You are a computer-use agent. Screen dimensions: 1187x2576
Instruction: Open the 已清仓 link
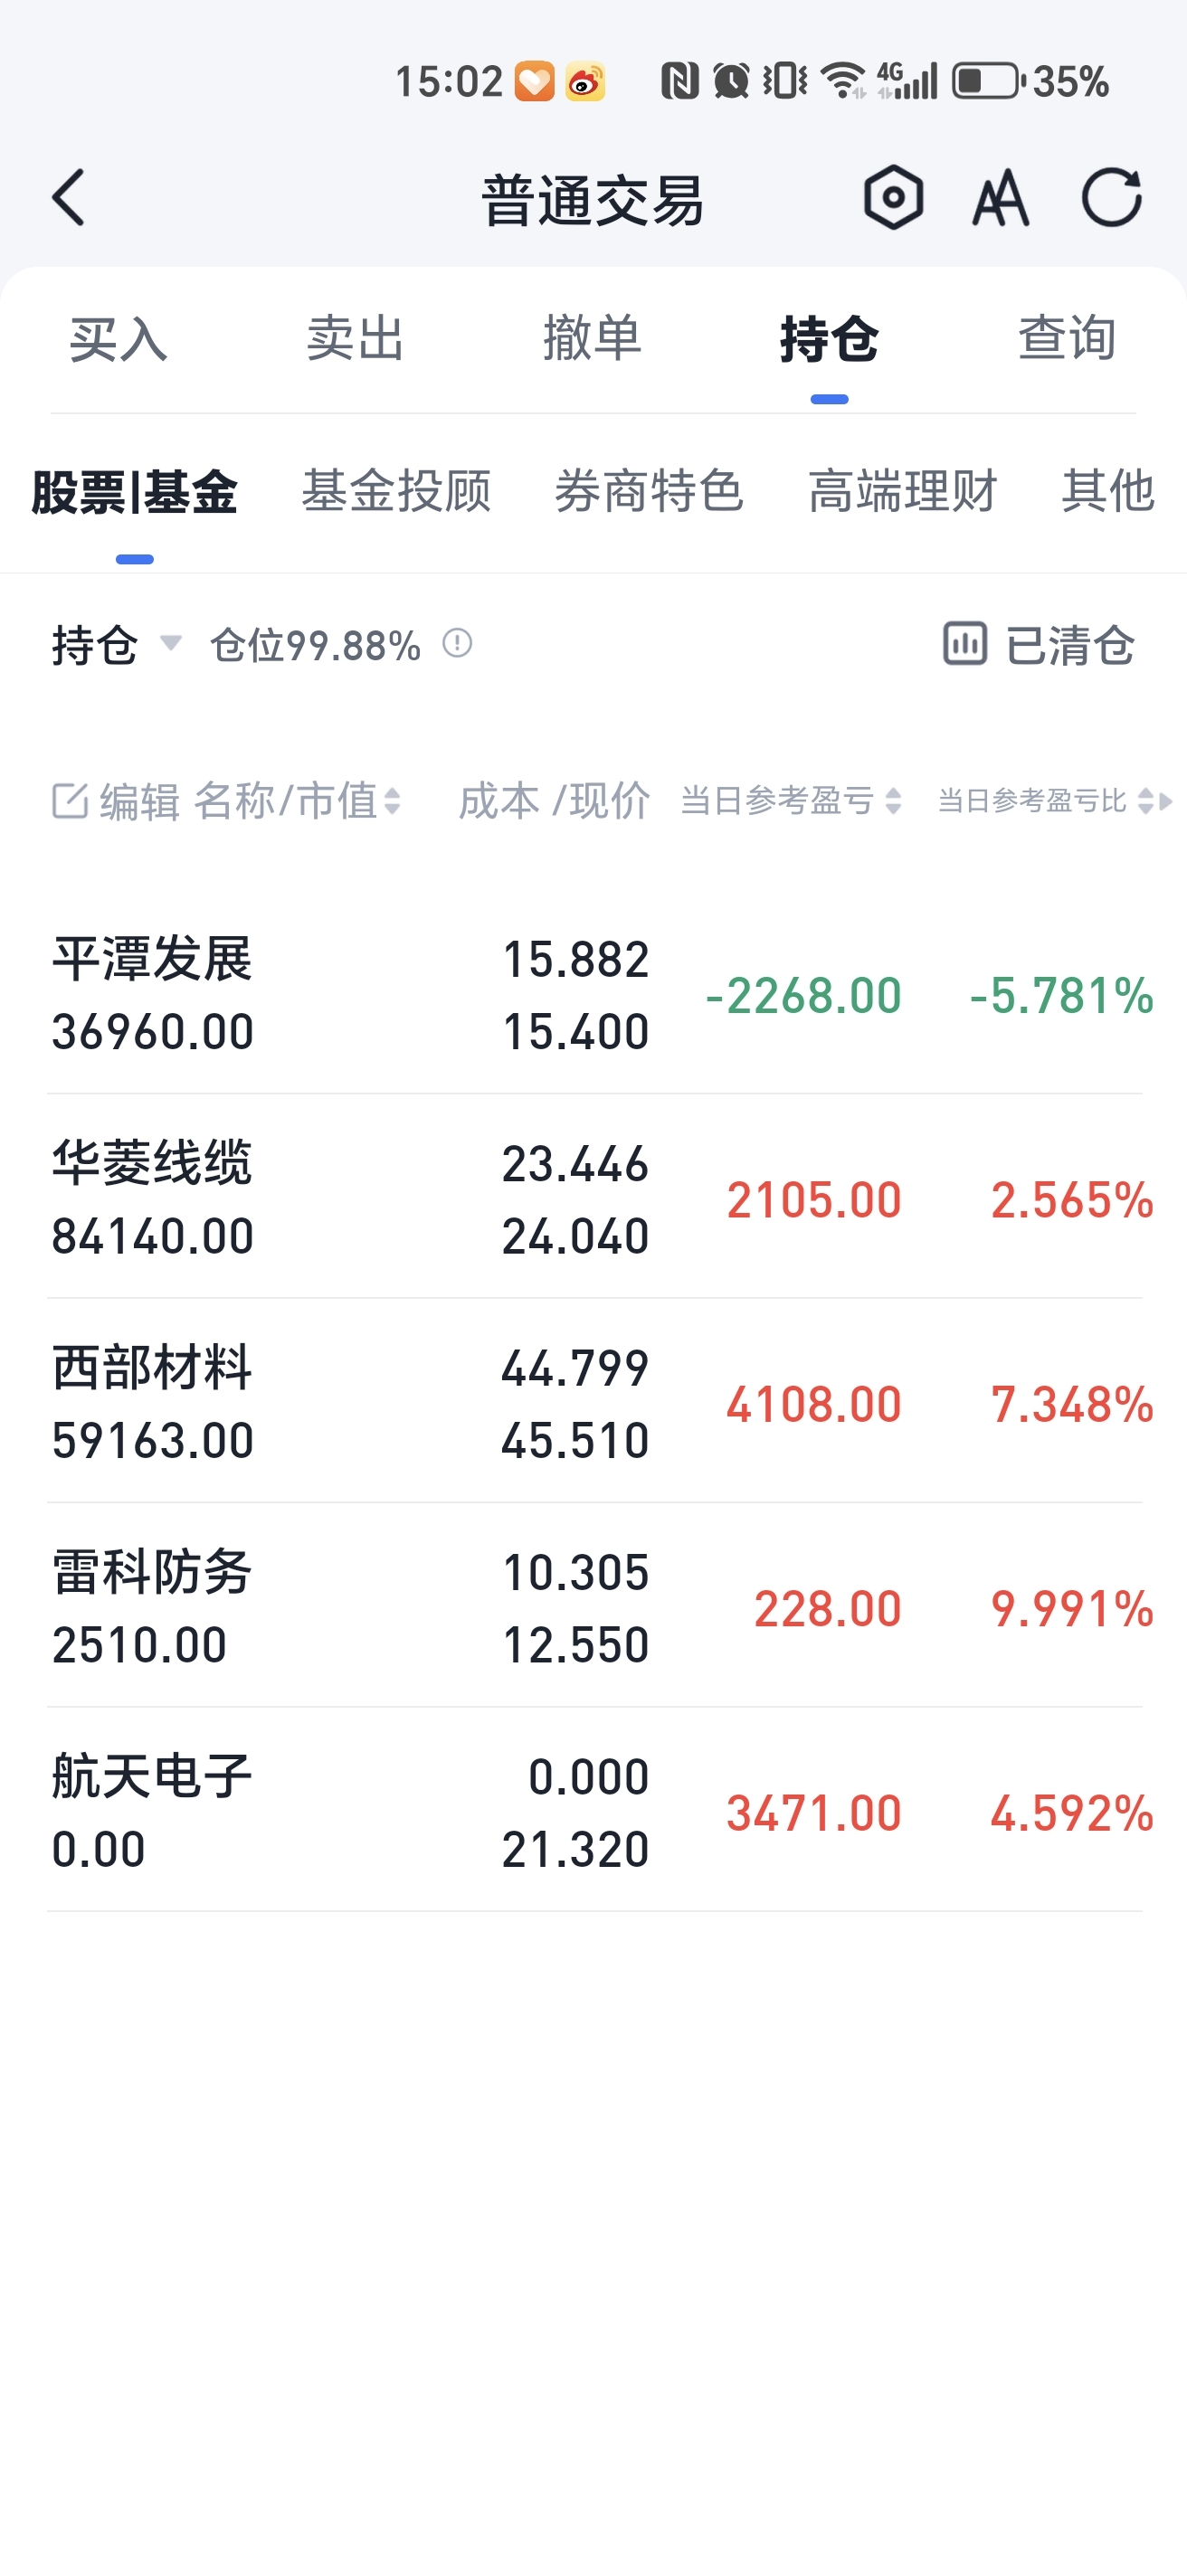pyautogui.click(x=1070, y=644)
